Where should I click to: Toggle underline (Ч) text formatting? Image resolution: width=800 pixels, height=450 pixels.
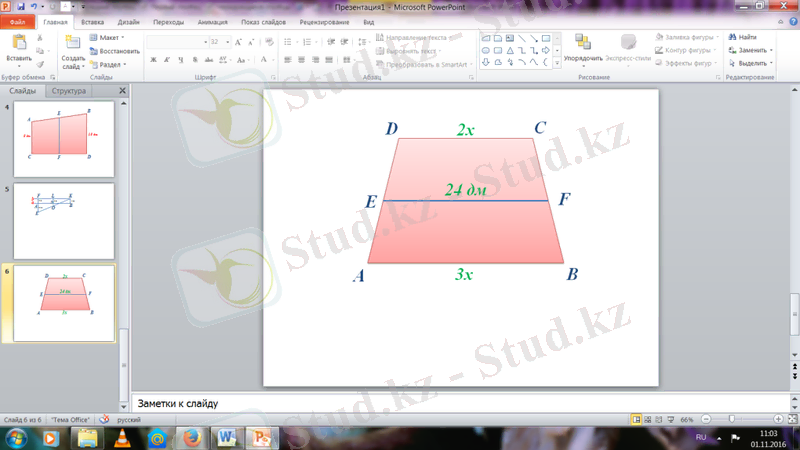point(182,60)
